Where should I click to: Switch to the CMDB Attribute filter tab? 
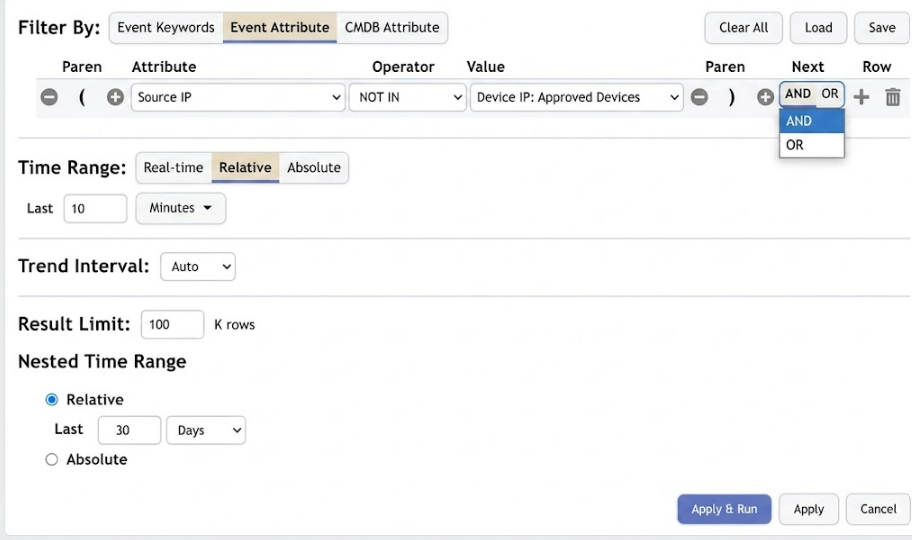(x=392, y=27)
